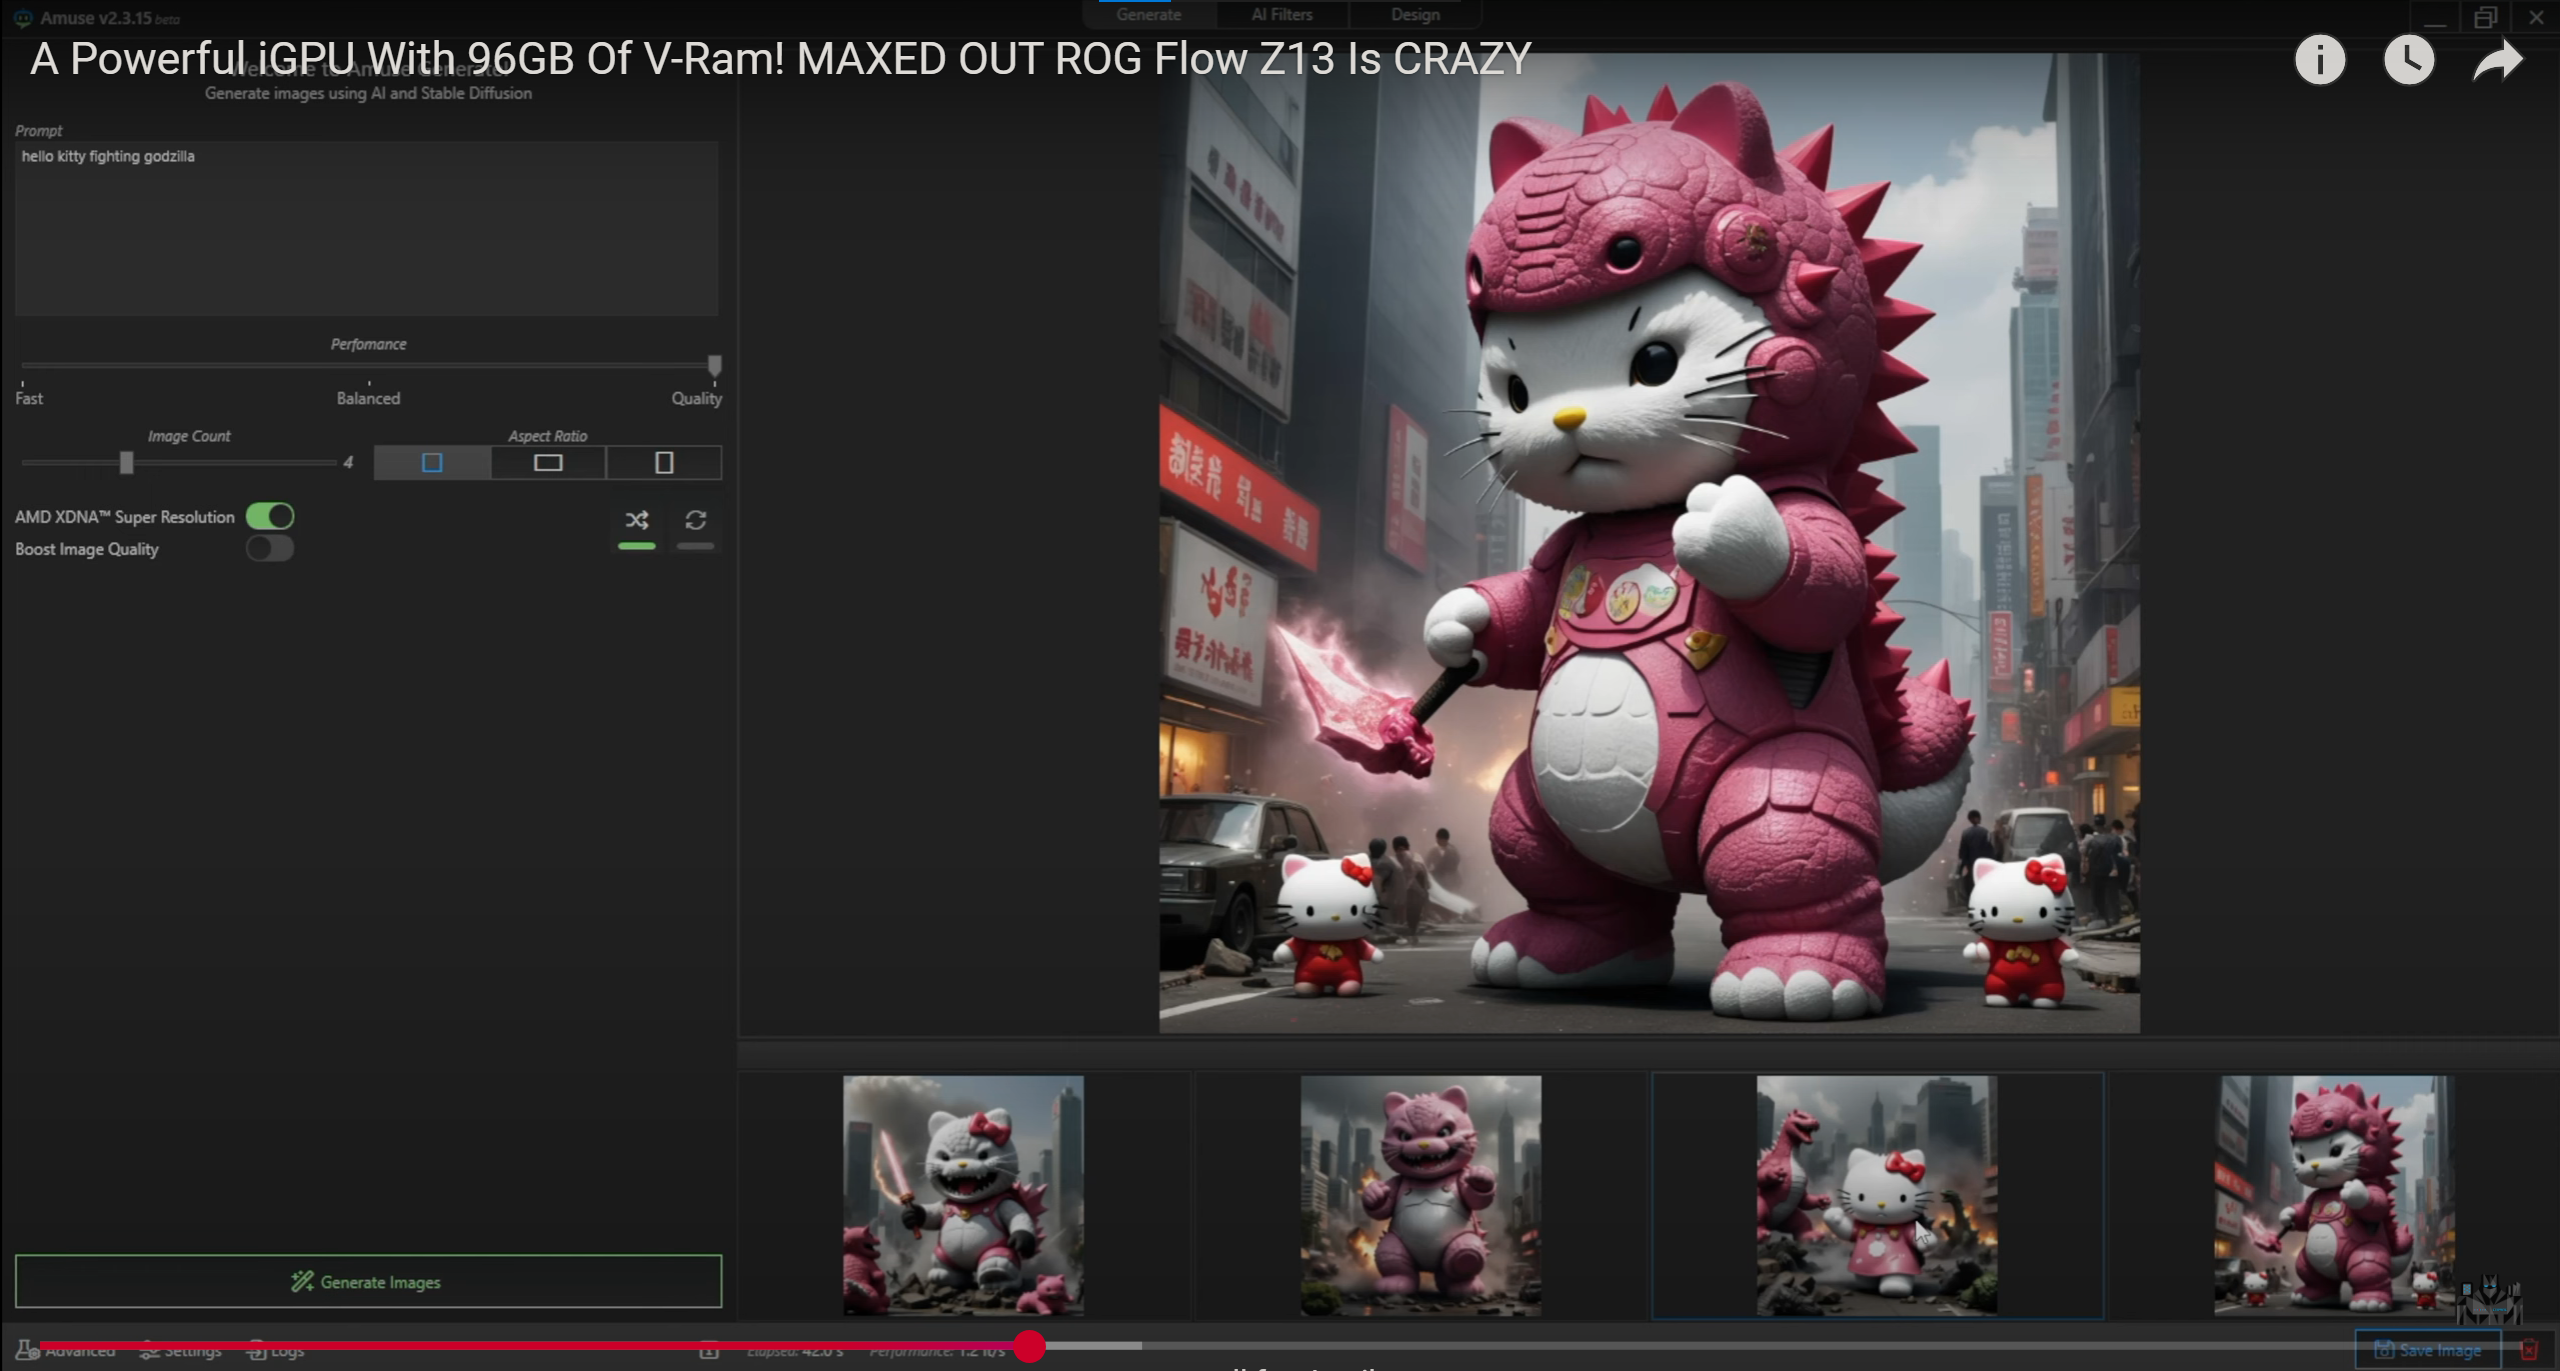The height and width of the screenshot is (1371, 2560).
Task: Click the channel watermark logo
Action: (x=2490, y=1299)
